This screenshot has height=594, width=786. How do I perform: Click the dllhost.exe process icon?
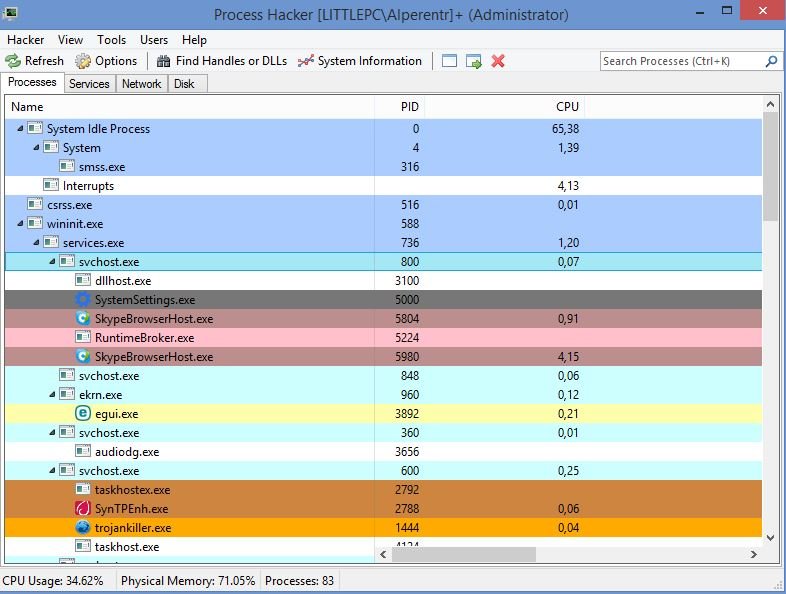point(83,280)
